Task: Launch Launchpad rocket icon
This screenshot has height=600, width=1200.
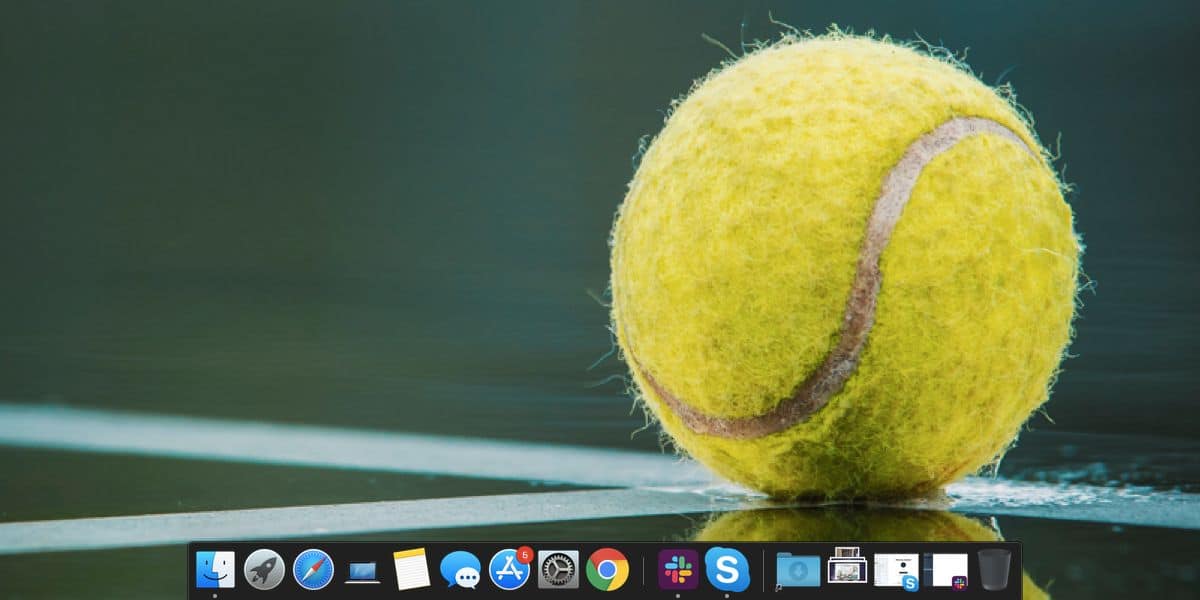Action: point(264,569)
